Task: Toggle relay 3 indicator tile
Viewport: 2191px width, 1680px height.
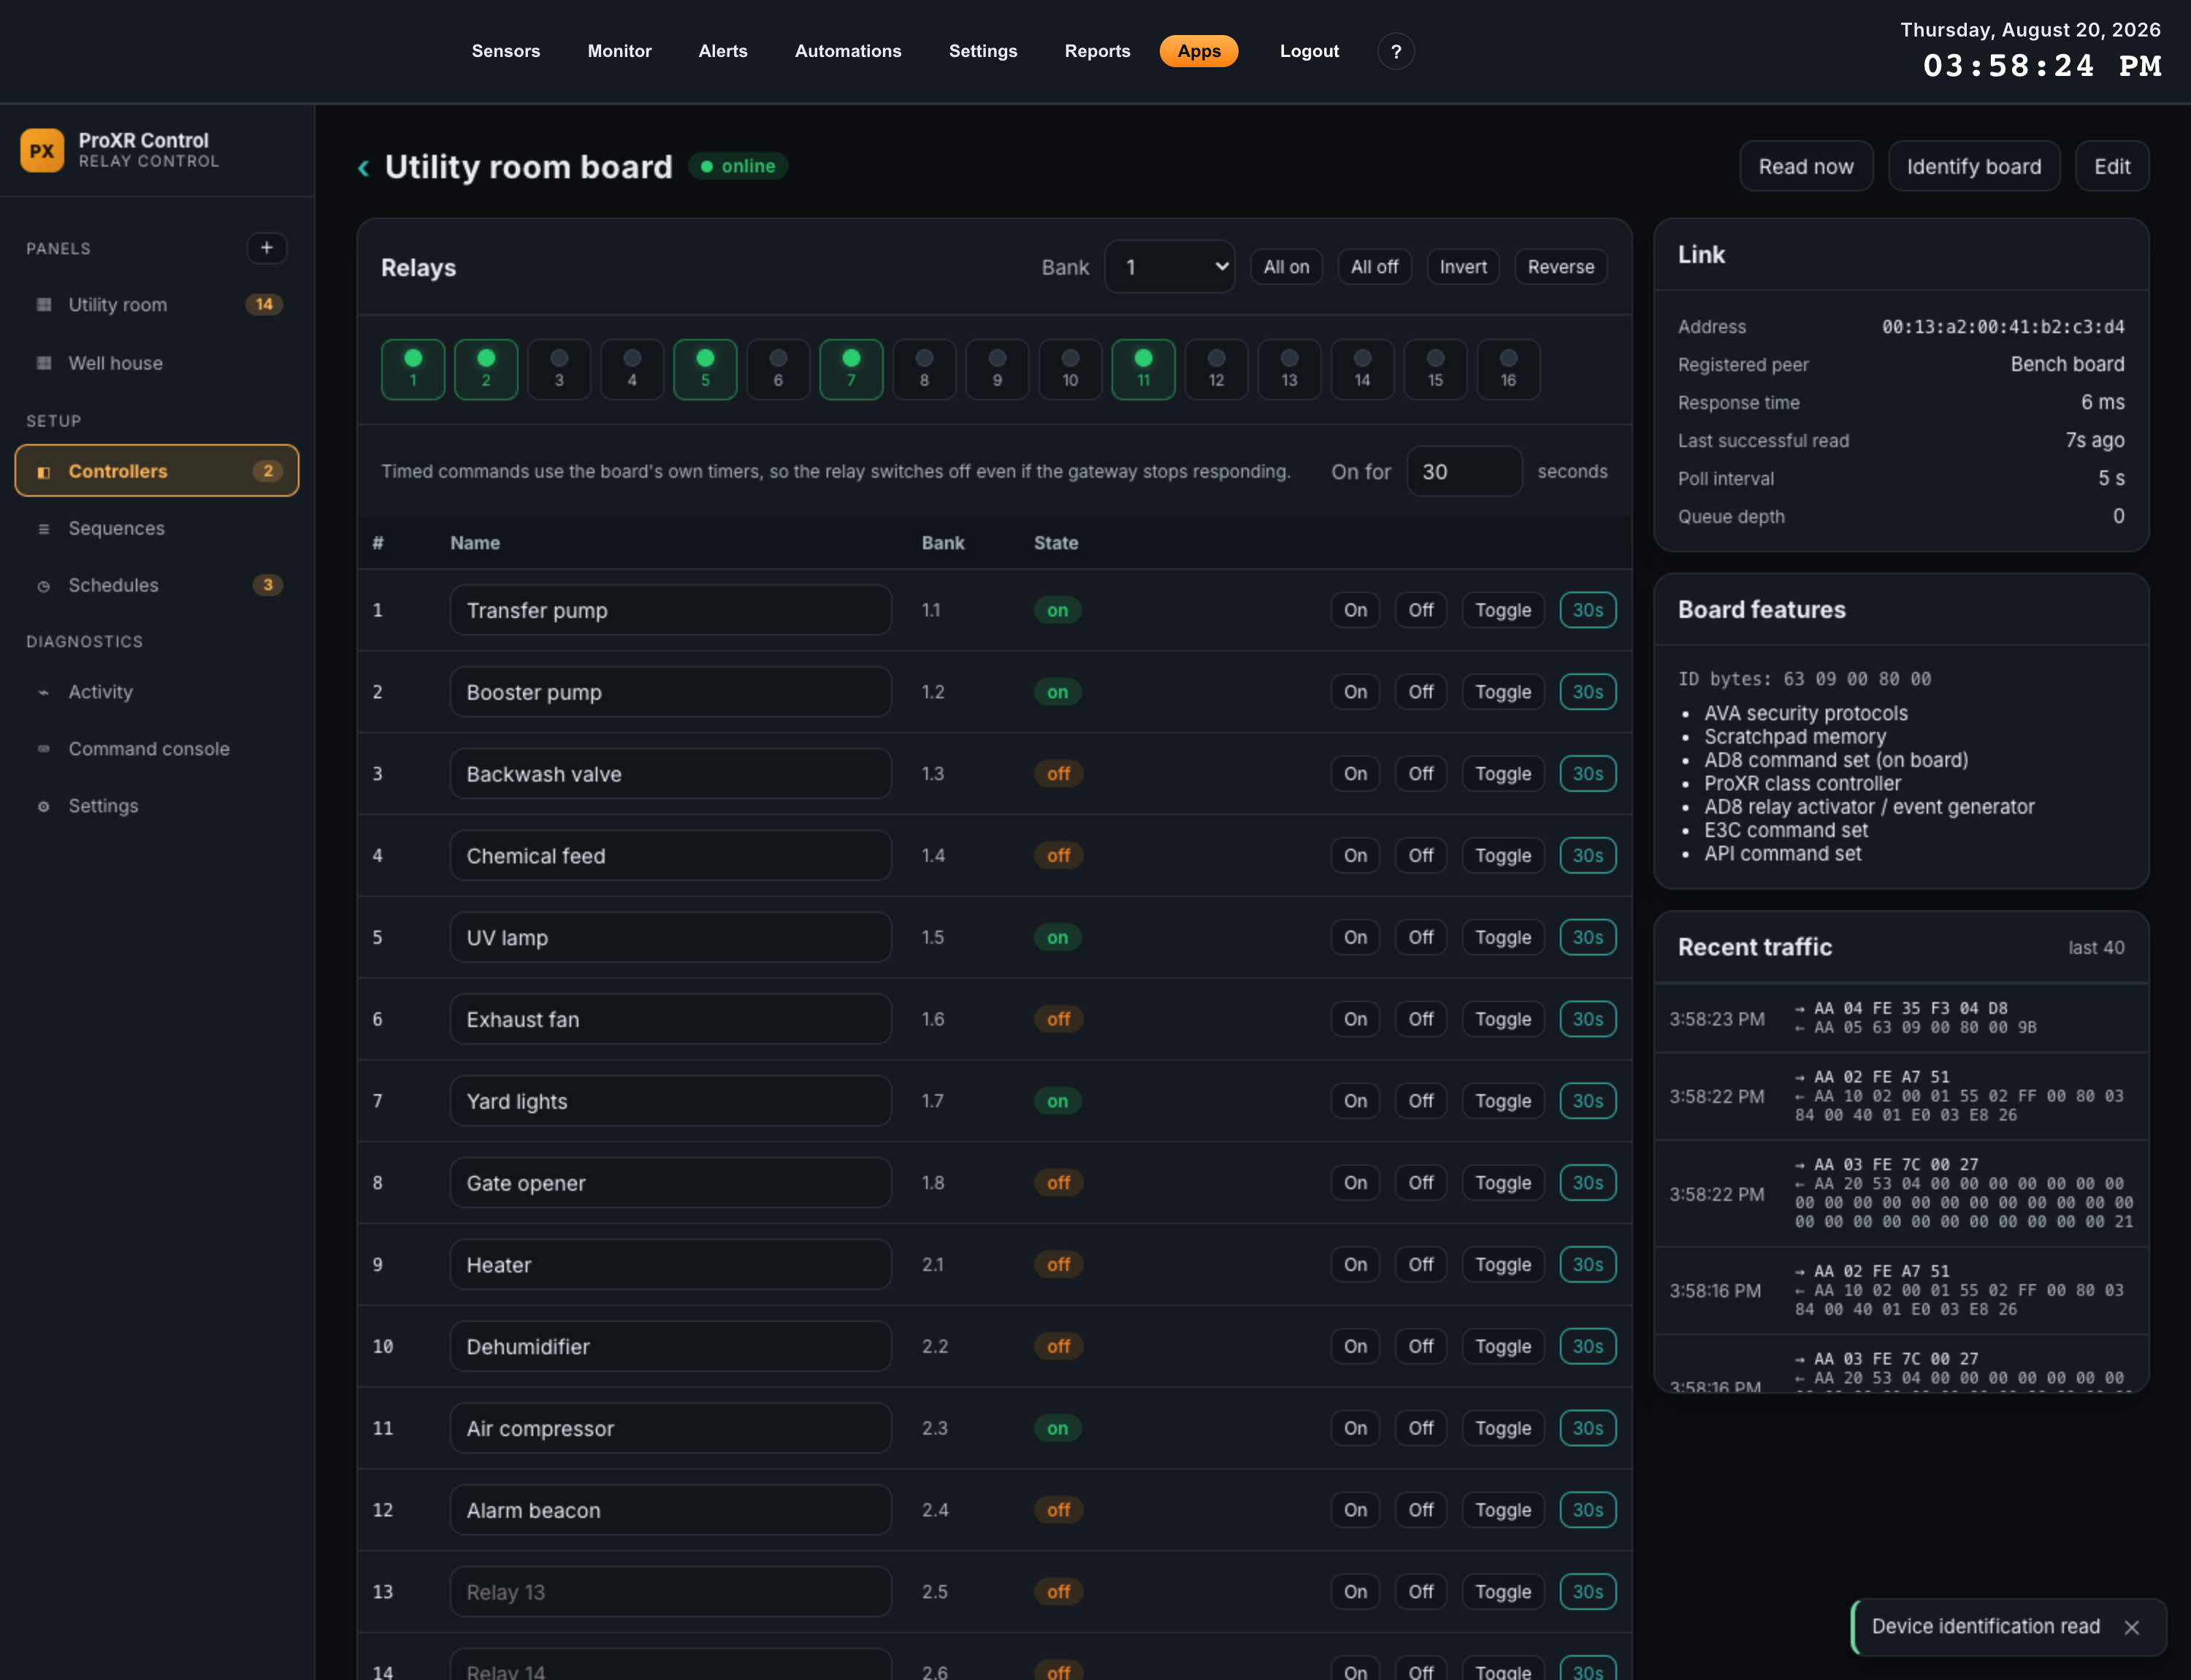Action: [559, 369]
